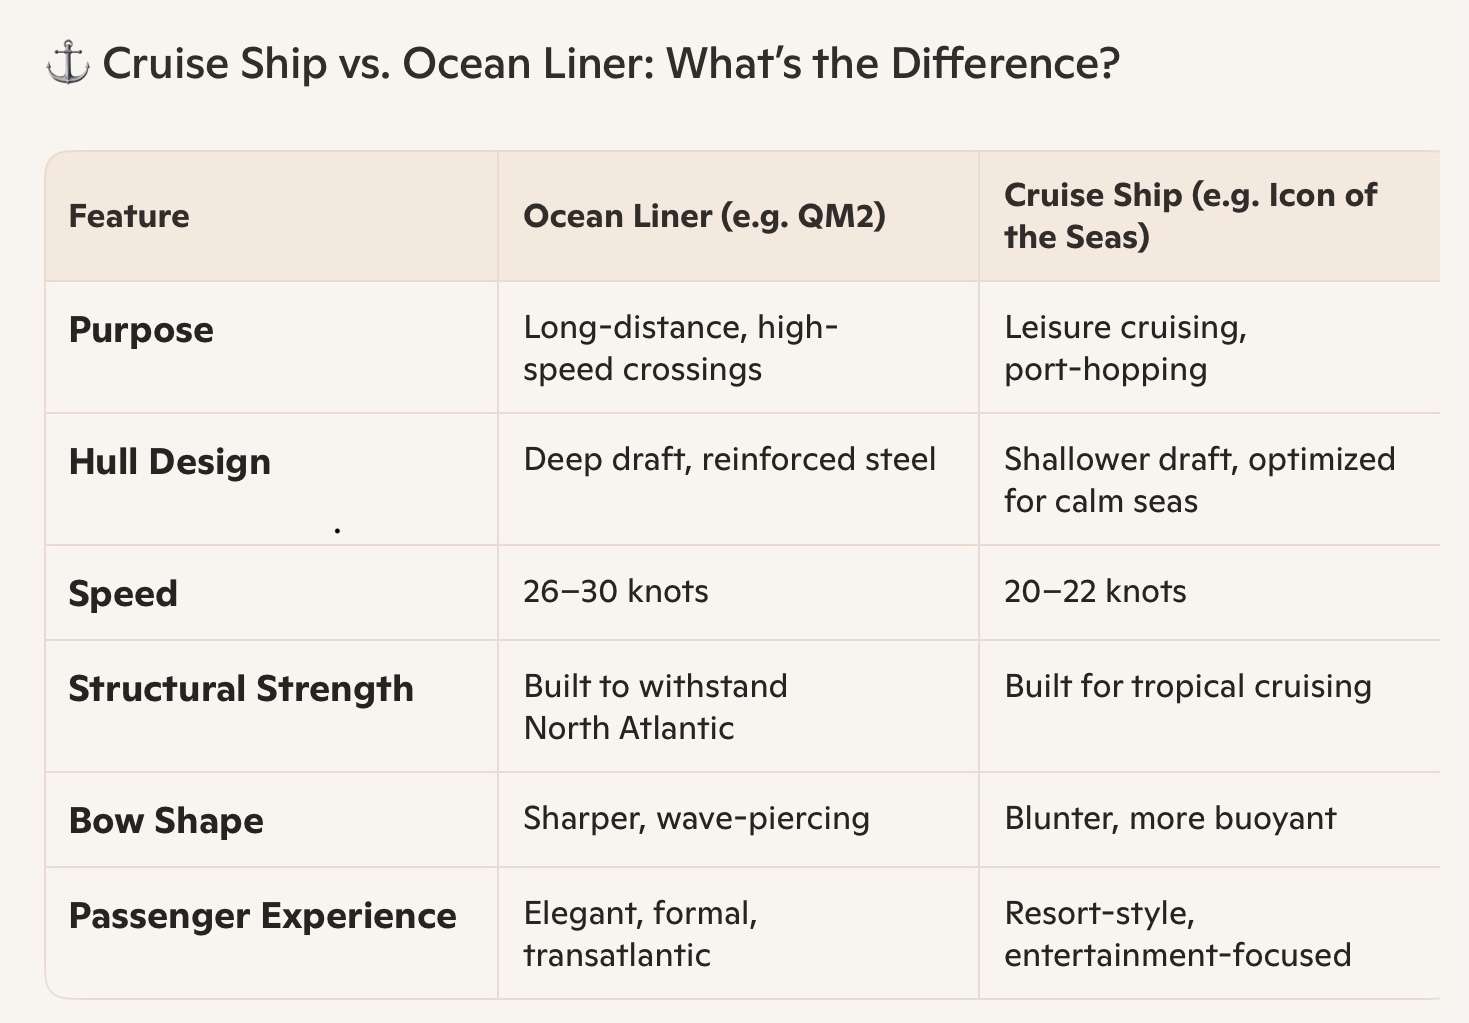The image size is (1469, 1023).
Task: Click the "20–22 knots" cell
Action: pyautogui.click(x=1095, y=591)
